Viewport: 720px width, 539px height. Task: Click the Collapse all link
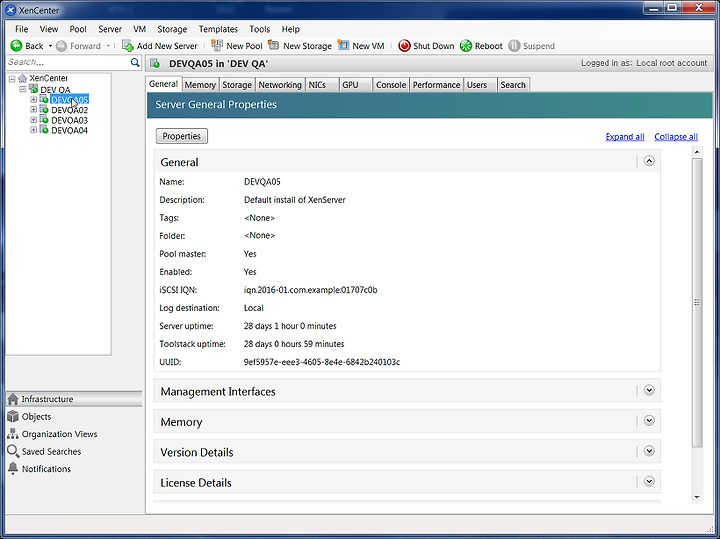676,137
